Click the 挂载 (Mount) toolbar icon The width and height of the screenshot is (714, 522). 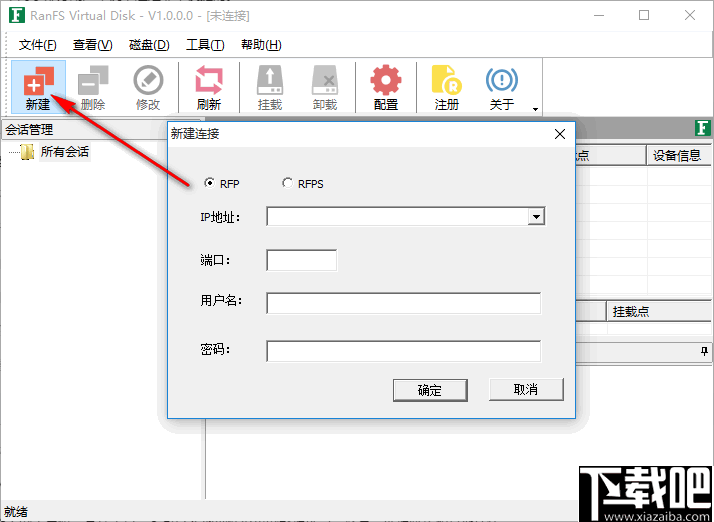pyautogui.click(x=270, y=87)
